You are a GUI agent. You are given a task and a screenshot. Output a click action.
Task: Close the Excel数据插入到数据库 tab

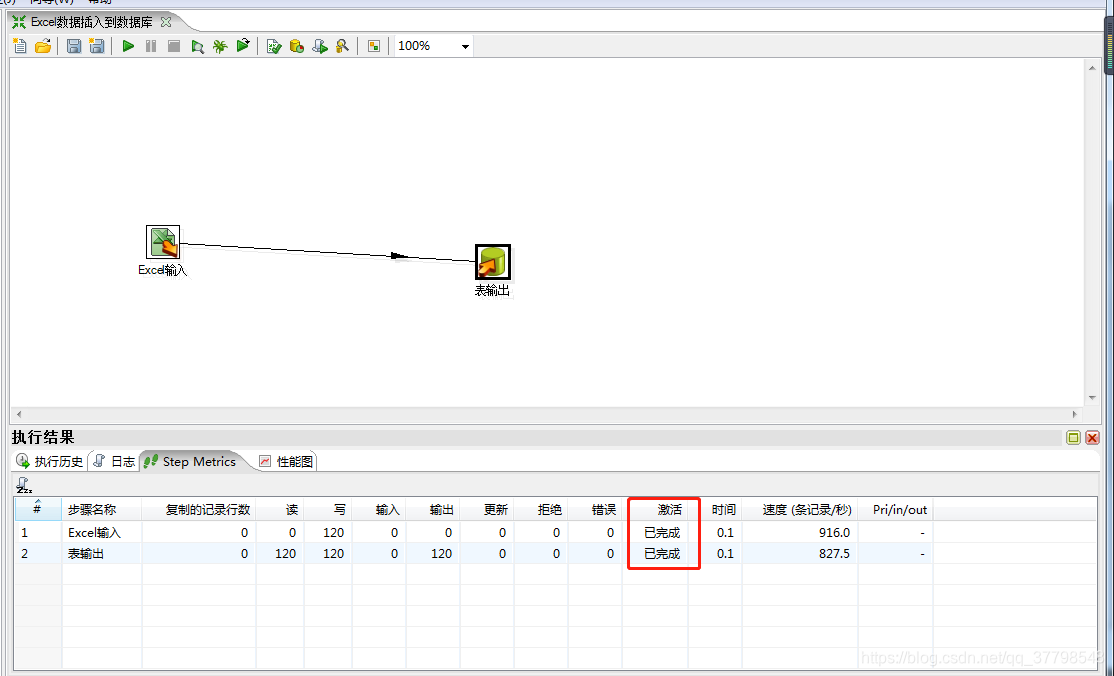(x=166, y=22)
